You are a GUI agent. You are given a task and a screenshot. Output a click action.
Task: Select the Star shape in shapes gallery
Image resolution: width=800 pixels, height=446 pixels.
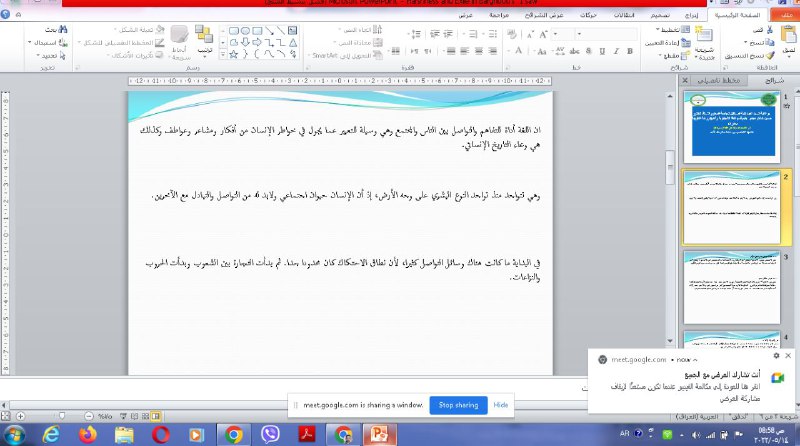coord(234,54)
